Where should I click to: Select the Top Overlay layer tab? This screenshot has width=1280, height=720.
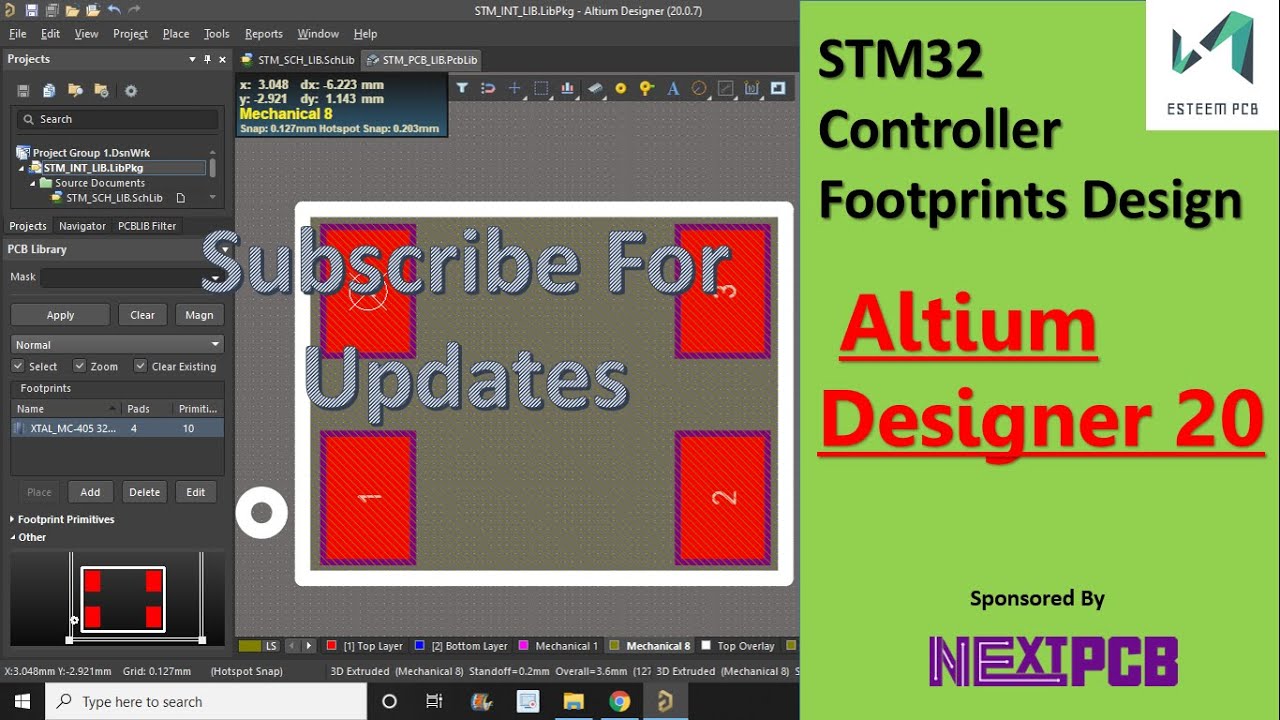[x=738, y=646]
